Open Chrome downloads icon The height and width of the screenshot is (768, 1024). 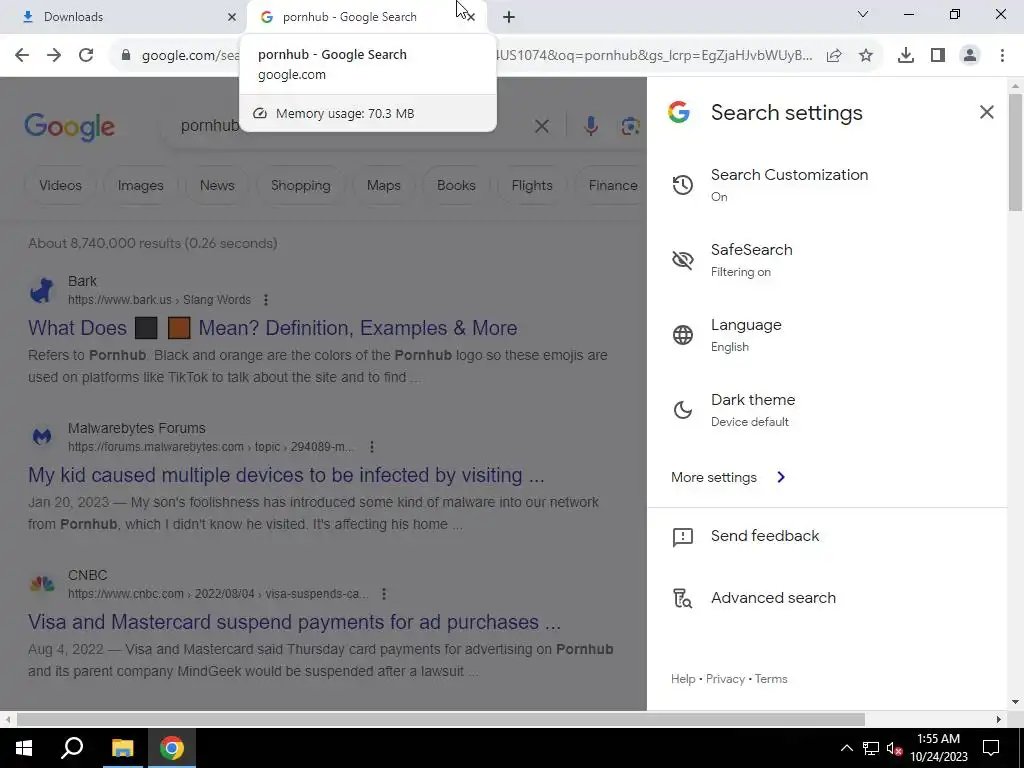[x=906, y=56]
